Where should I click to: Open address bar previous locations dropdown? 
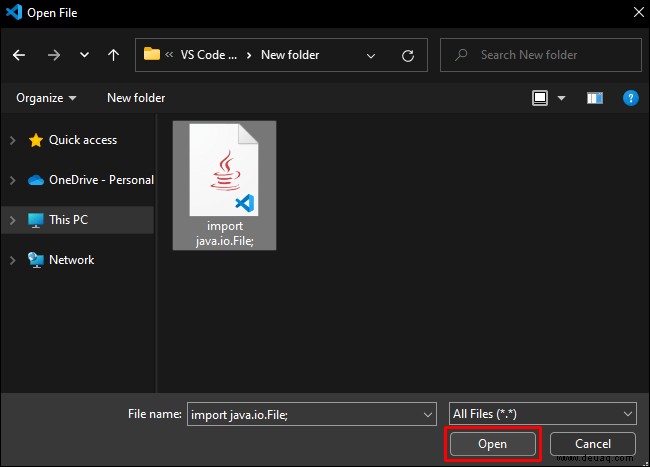[371, 56]
